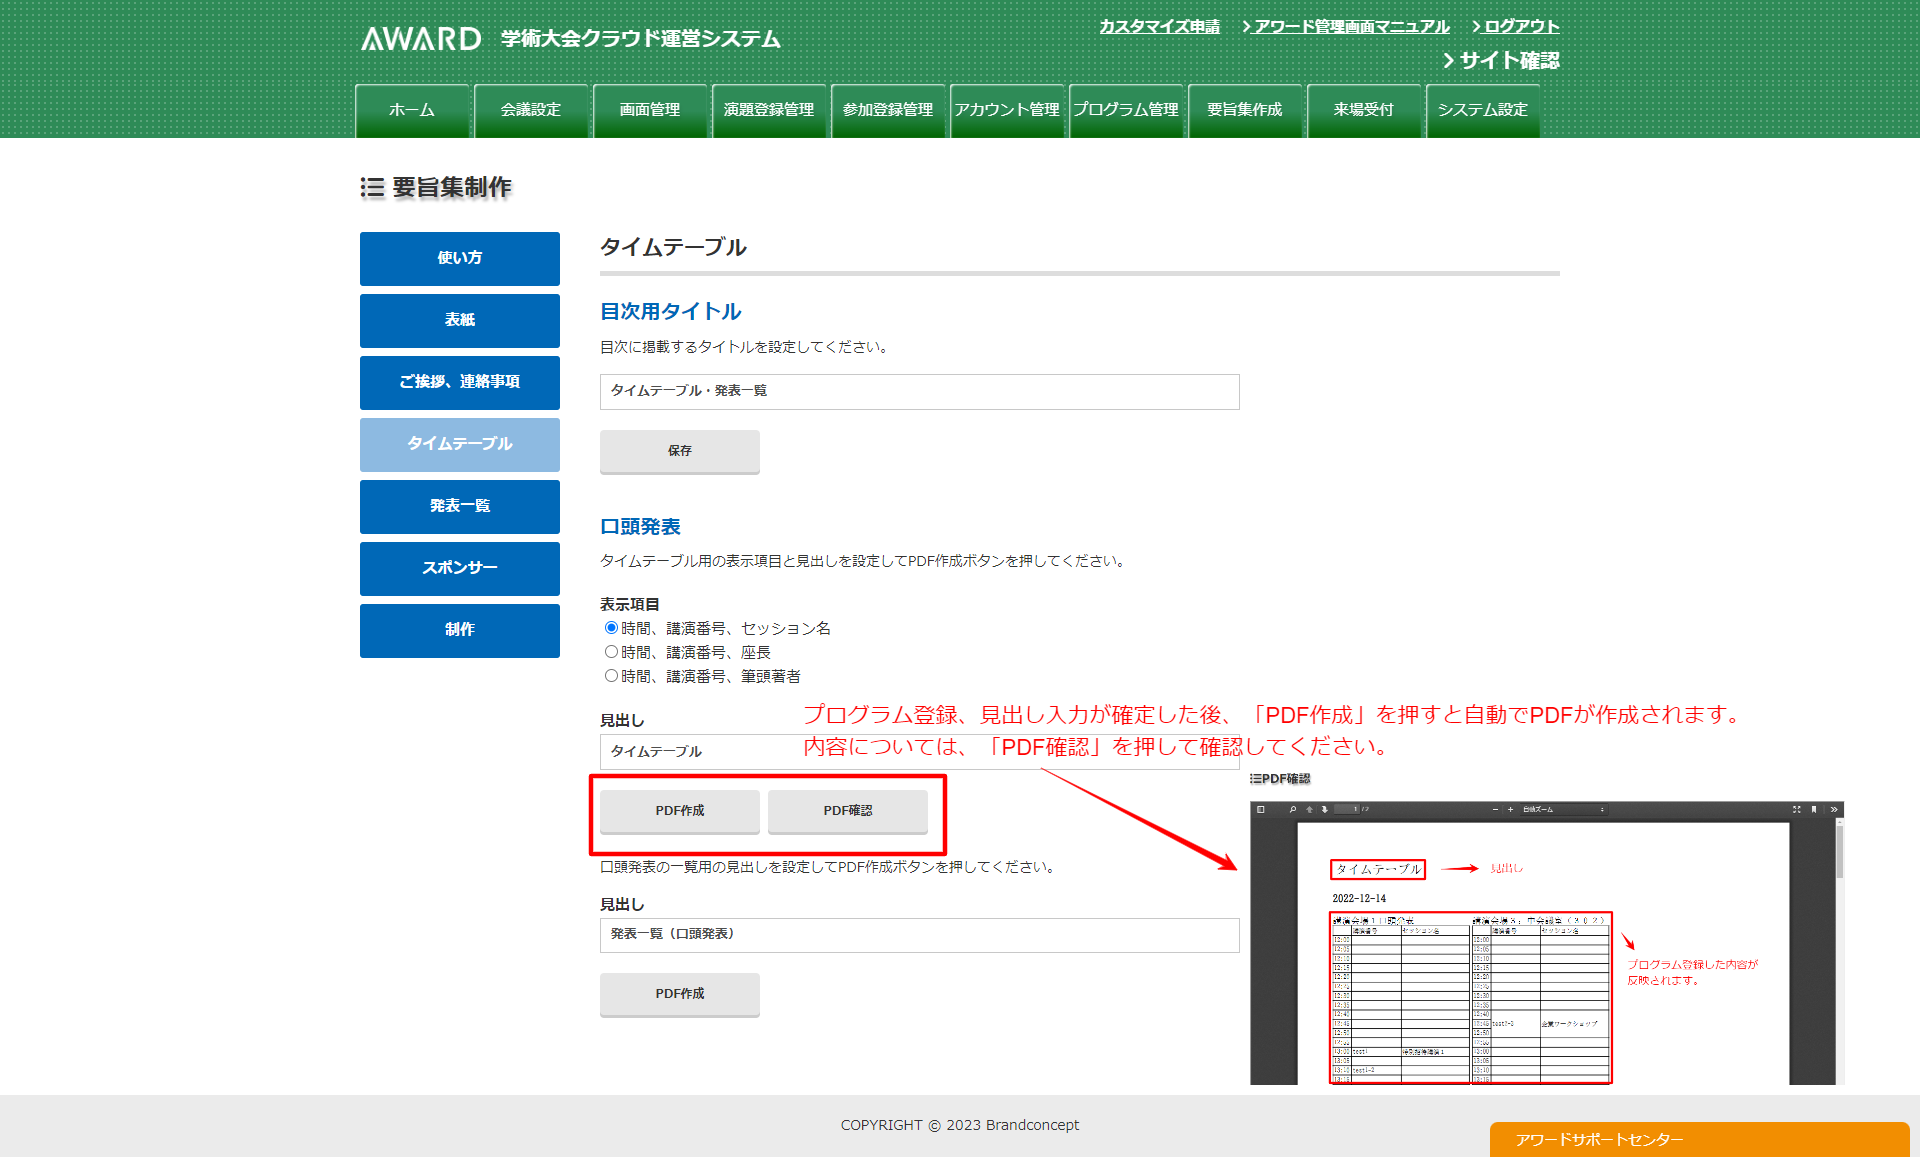Switch to 発表一覧 in the sidebar

point(460,506)
